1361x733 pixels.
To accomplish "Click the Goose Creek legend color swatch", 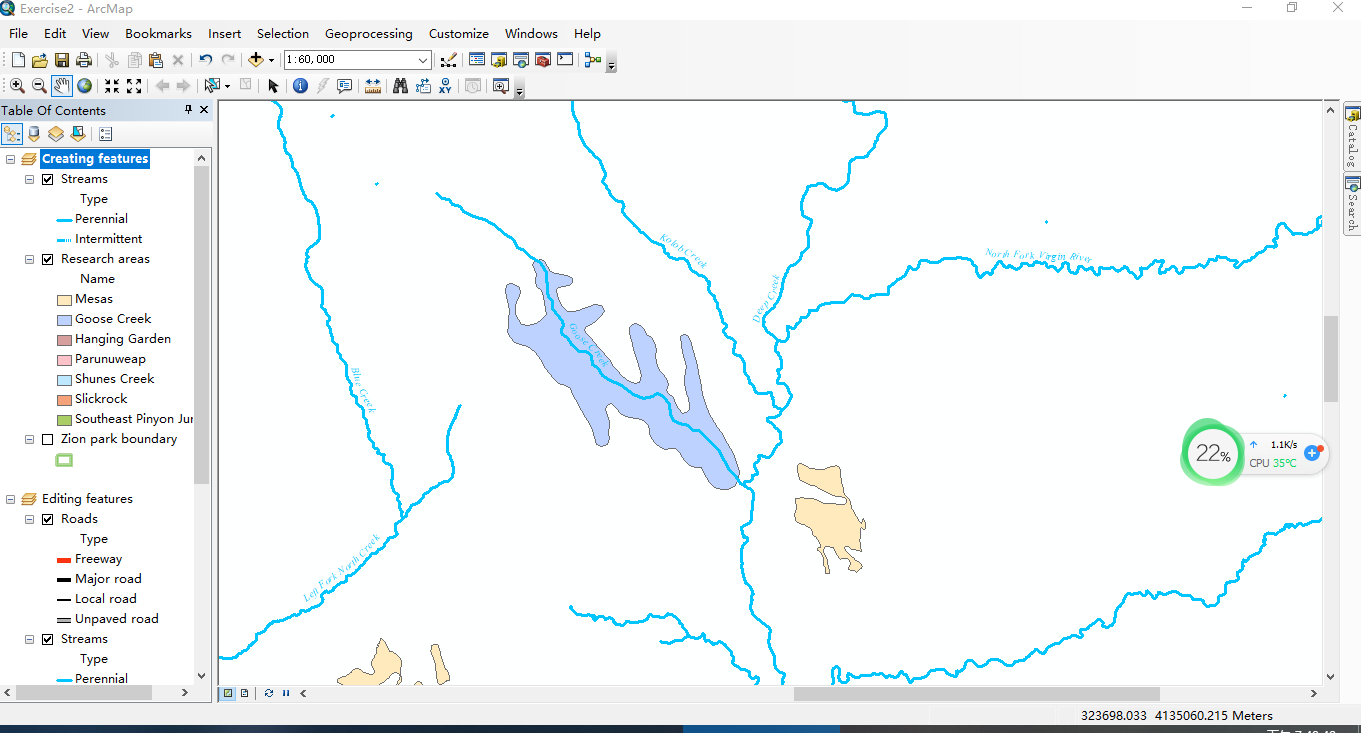I will click(62, 318).
